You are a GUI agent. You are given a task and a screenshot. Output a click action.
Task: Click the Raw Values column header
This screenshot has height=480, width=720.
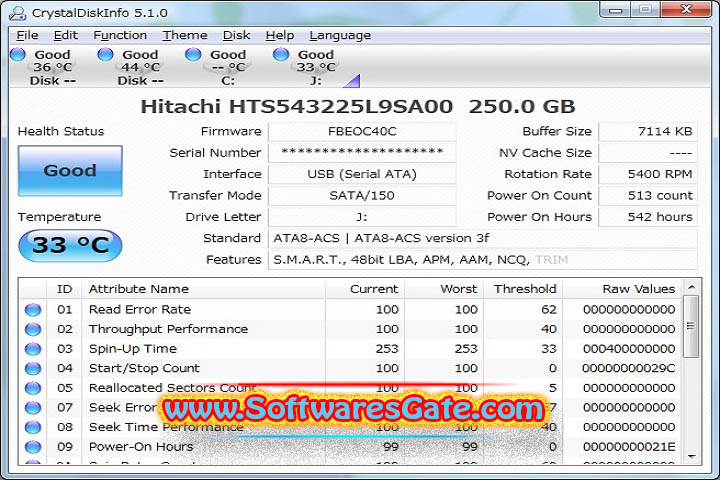point(622,289)
